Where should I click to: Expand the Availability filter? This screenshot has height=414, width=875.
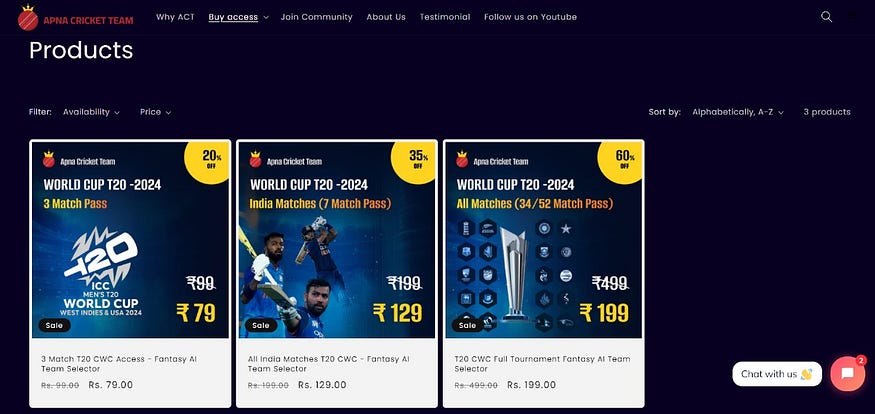(x=91, y=112)
